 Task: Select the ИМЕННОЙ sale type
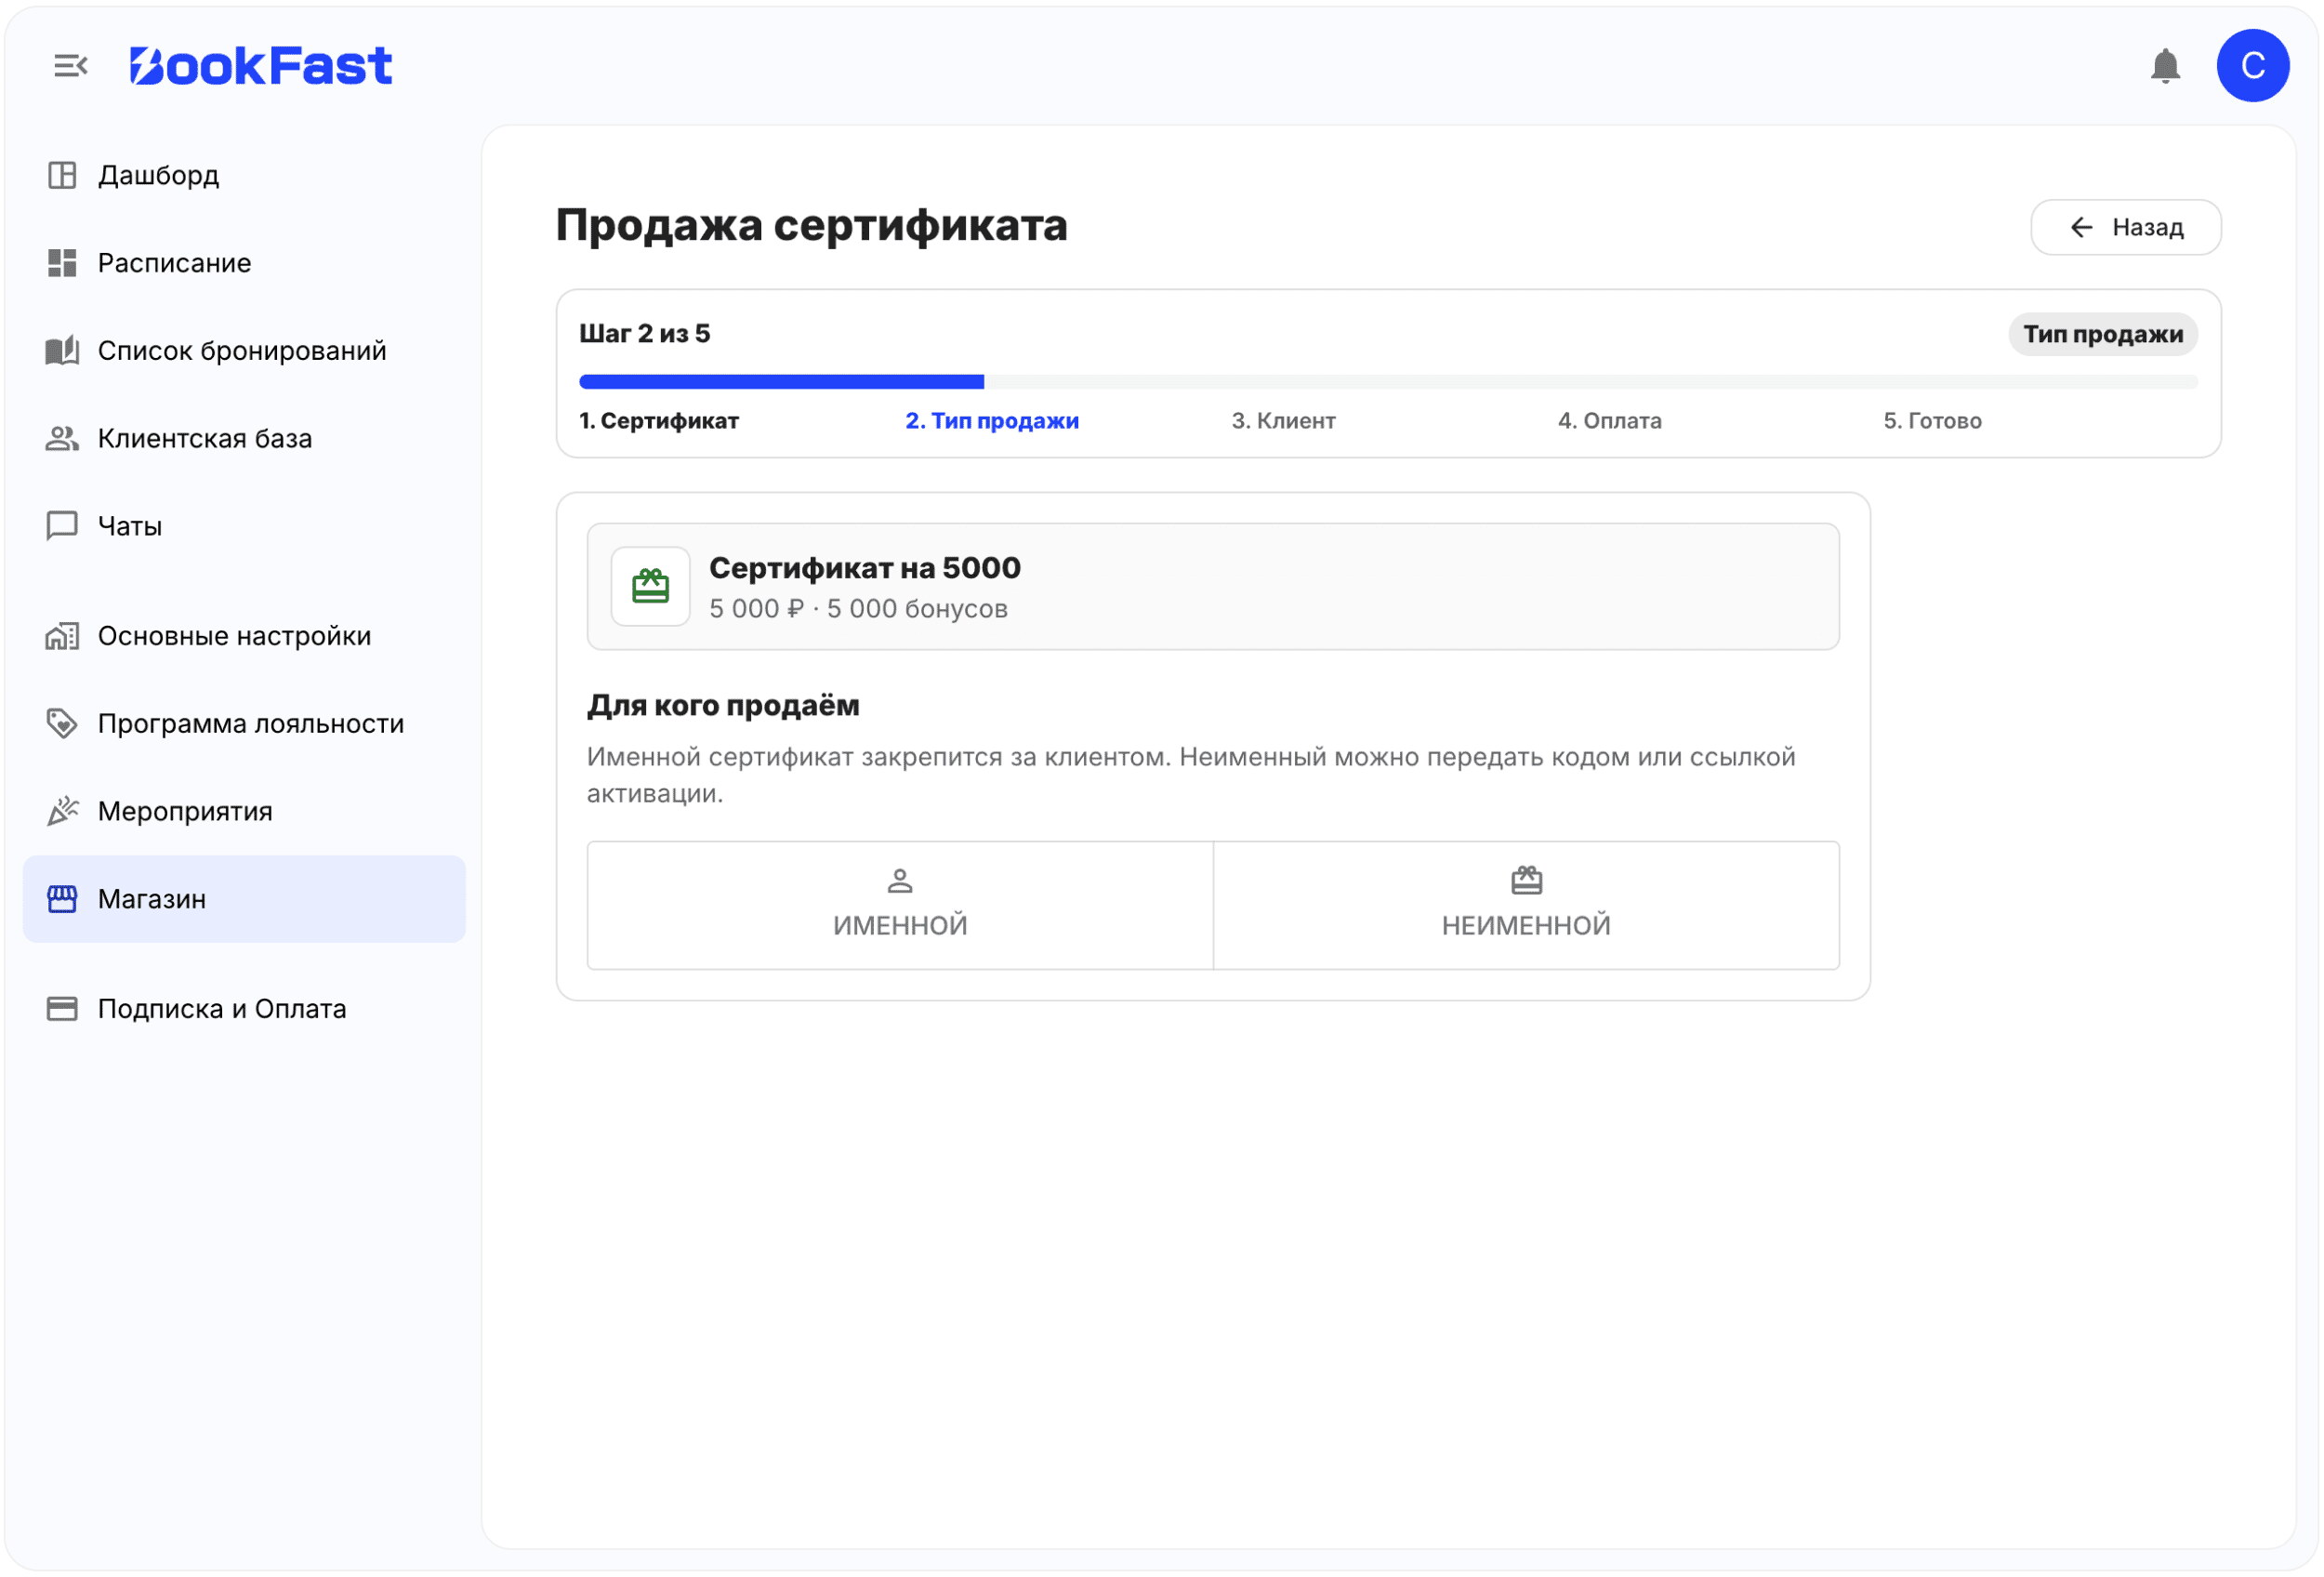point(900,905)
